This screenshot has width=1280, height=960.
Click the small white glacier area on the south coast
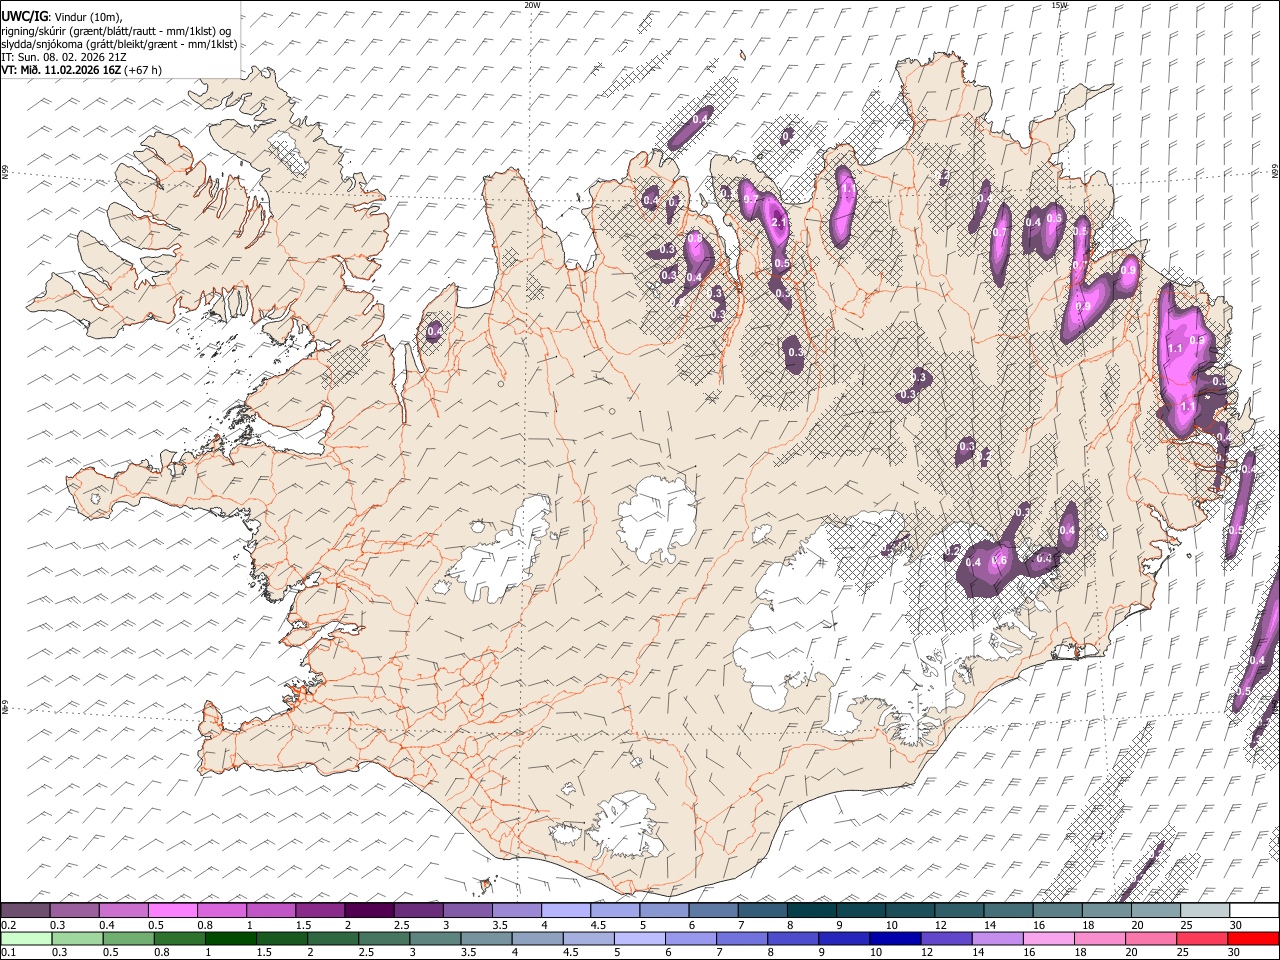(625, 827)
